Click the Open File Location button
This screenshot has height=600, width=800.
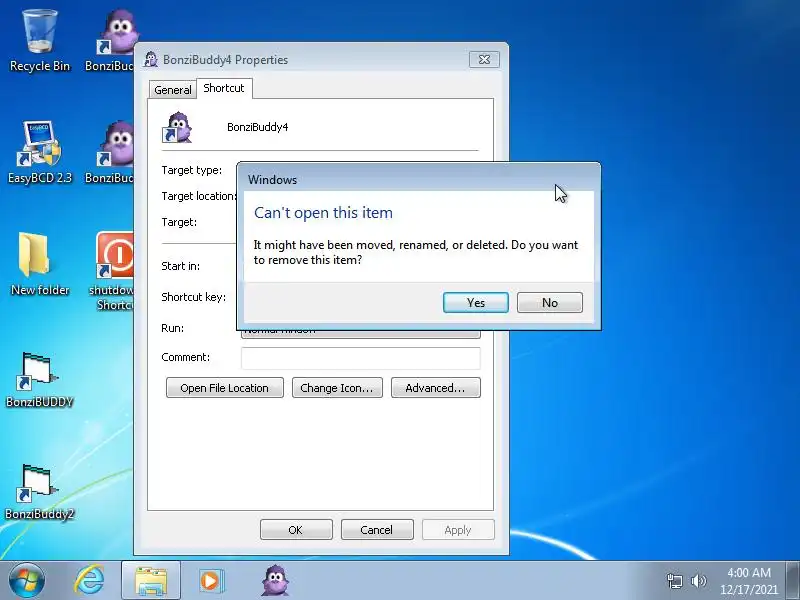(224, 388)
